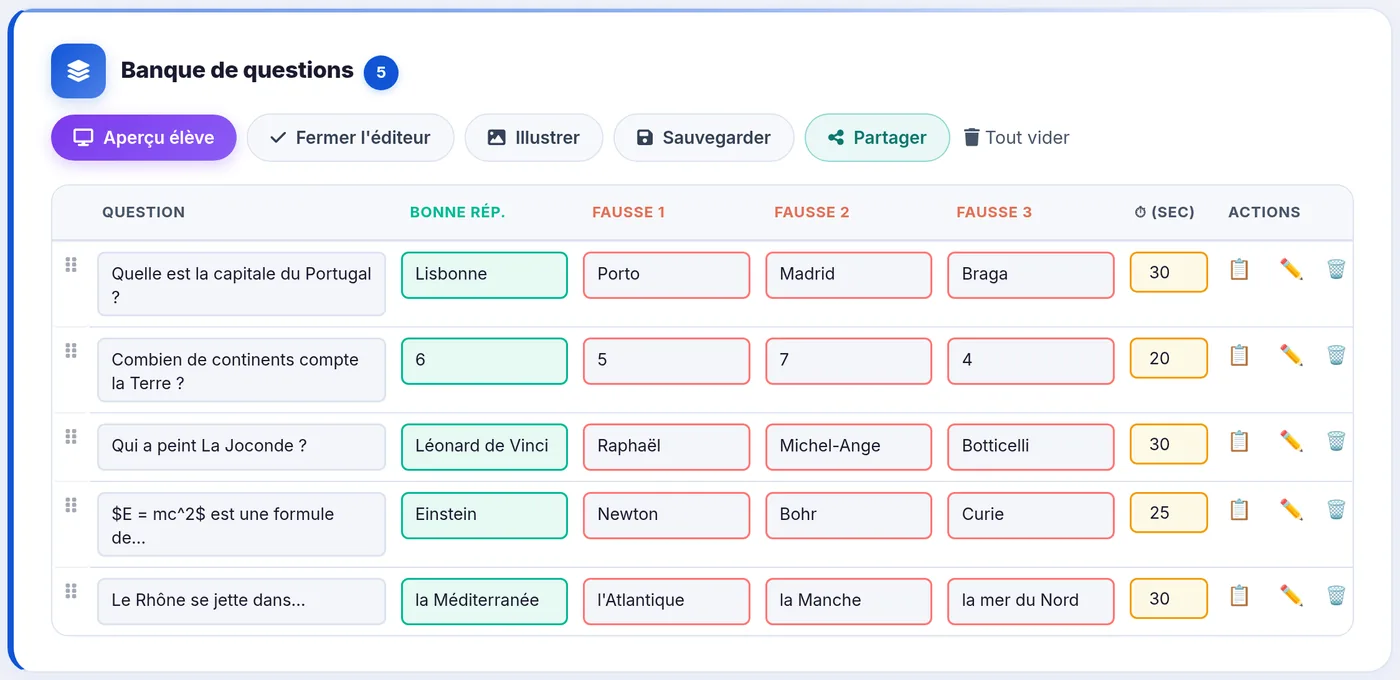Open the Aperçu élève preview
The width and height of the screenshot is (1400, 680).
(144, 138)
